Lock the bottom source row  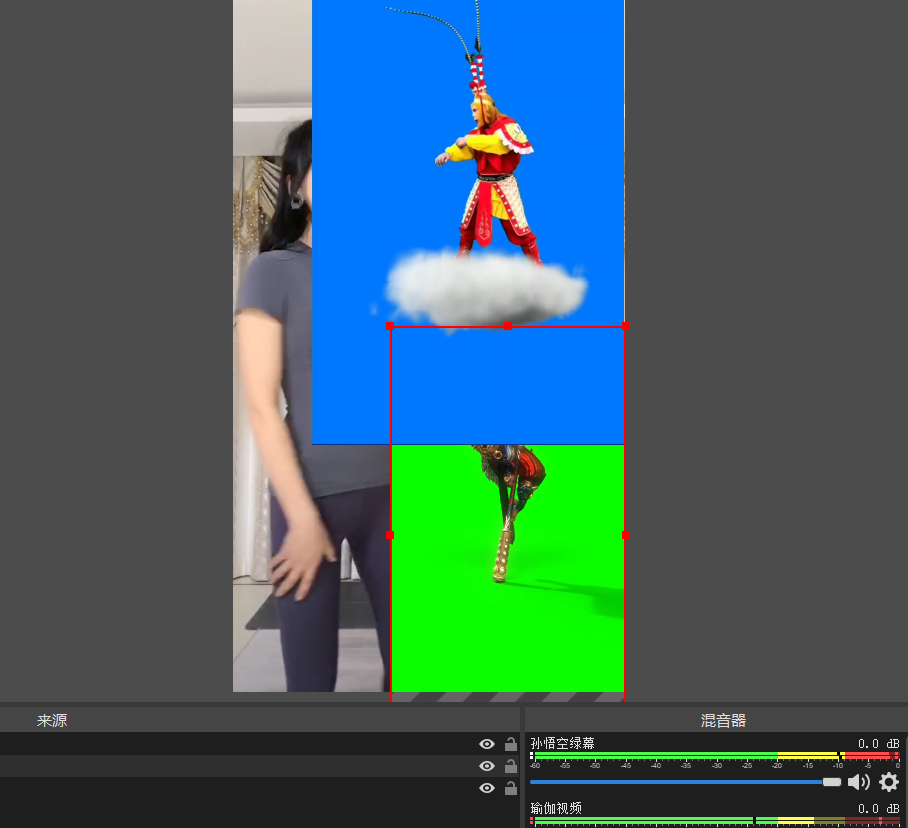click(x=511, y=787)
